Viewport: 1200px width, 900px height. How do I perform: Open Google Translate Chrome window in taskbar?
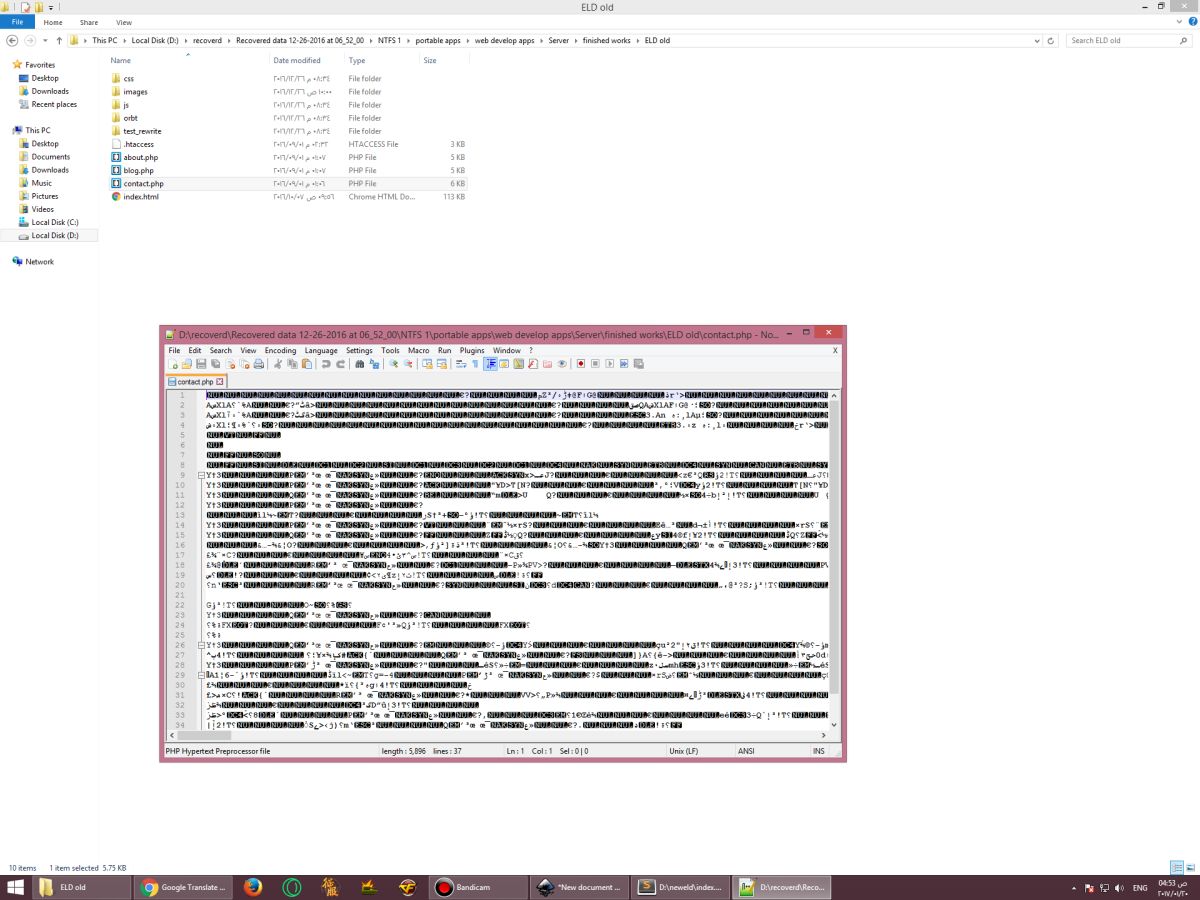[185, 887]
